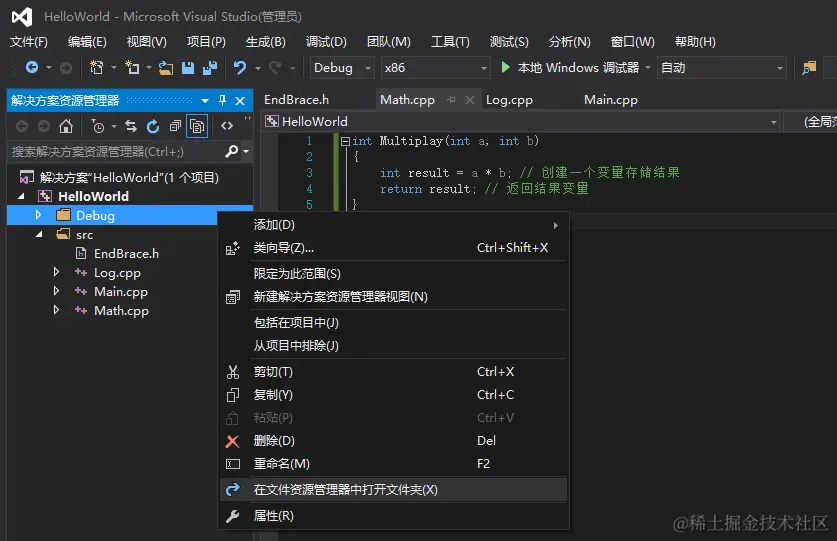
Task: Select 从项目中排除(J) in the context menu
Action: pos(394,346)
